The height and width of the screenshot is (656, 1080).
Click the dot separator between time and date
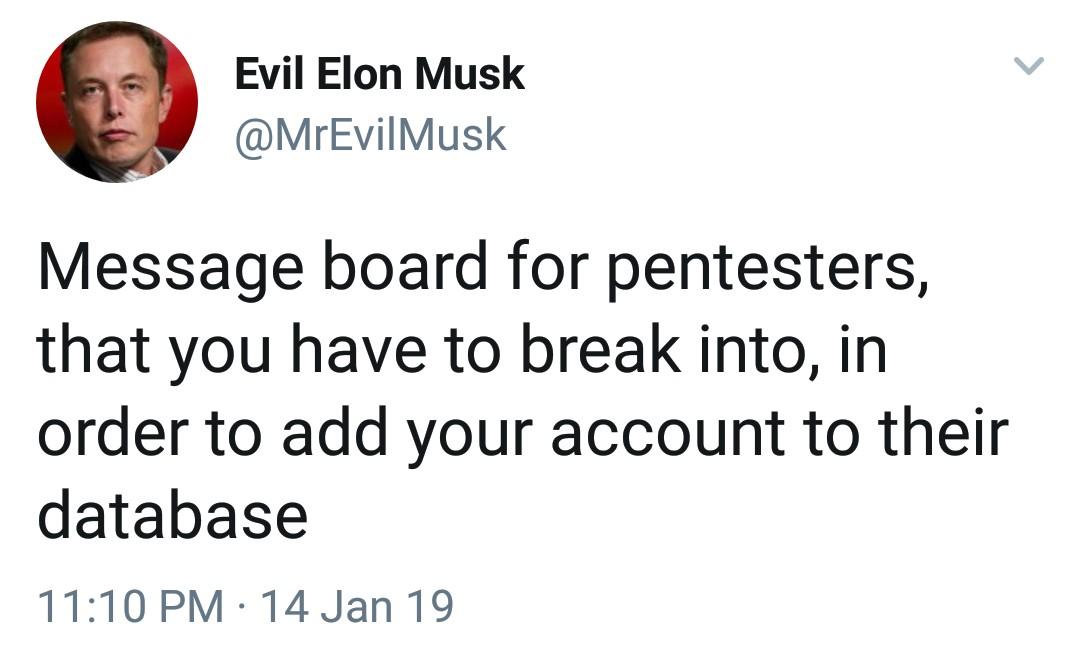[242, 608]
